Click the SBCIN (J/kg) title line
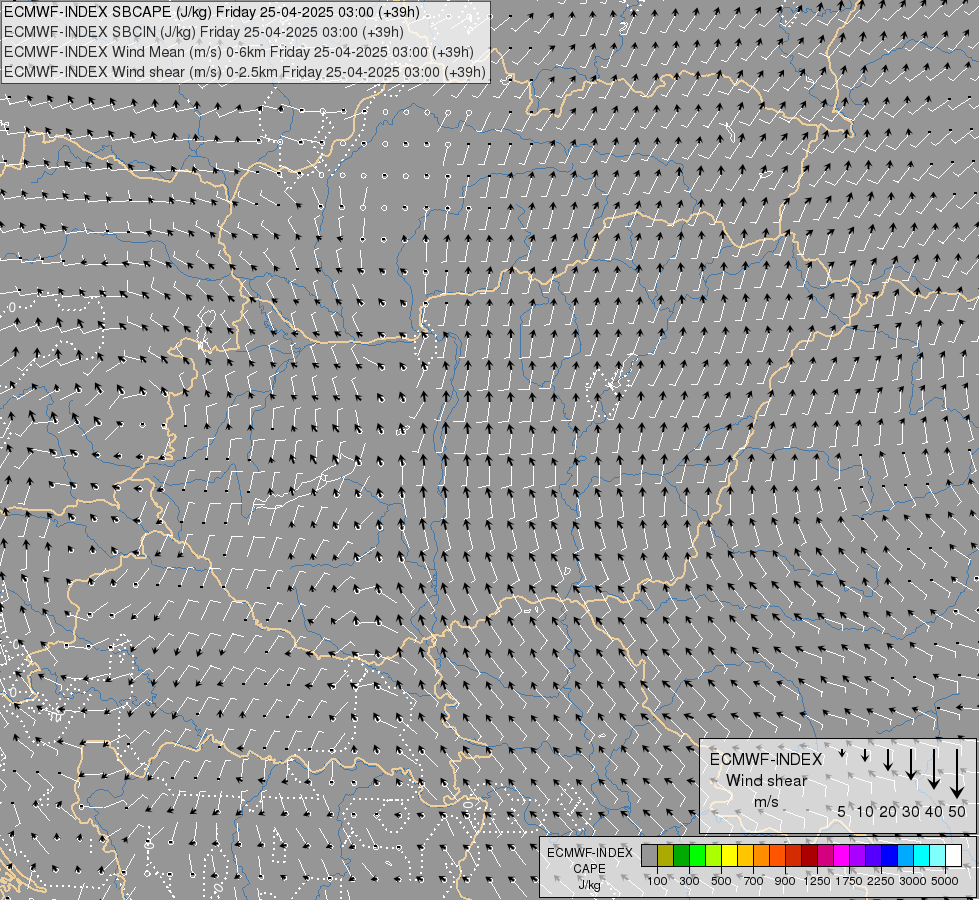The width and height of the screenshot is (979, 900). (204, 32)
